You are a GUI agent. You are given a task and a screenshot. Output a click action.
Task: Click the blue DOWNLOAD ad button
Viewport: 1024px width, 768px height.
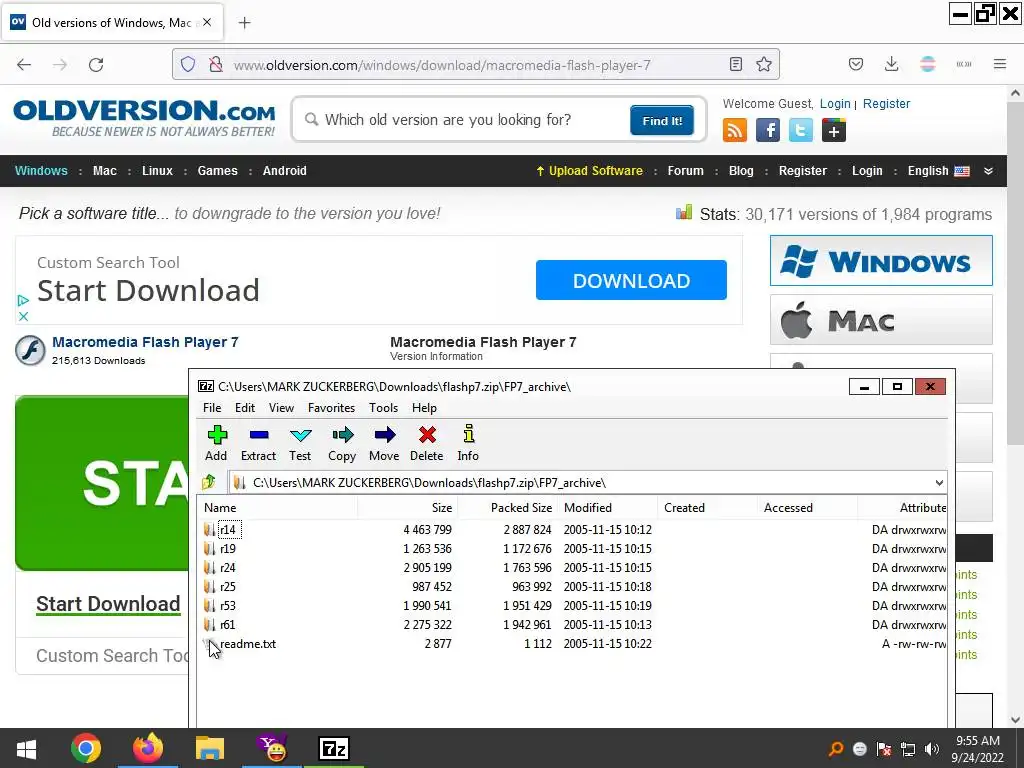[x=631, y=280]
